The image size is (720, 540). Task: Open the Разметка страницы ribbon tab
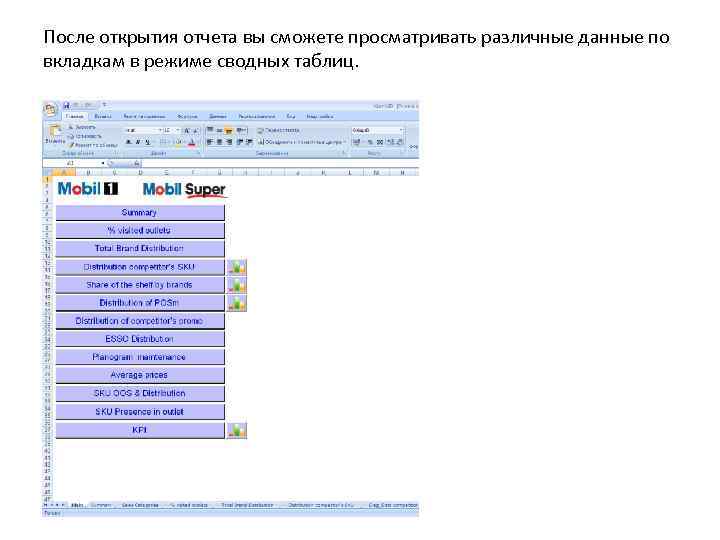(144, 117)
